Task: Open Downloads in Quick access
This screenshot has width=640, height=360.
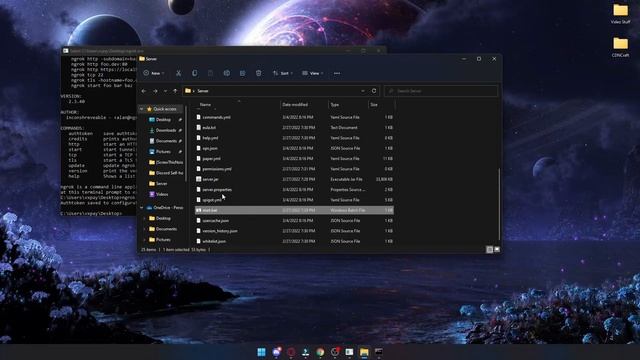Action: point(166,130)
